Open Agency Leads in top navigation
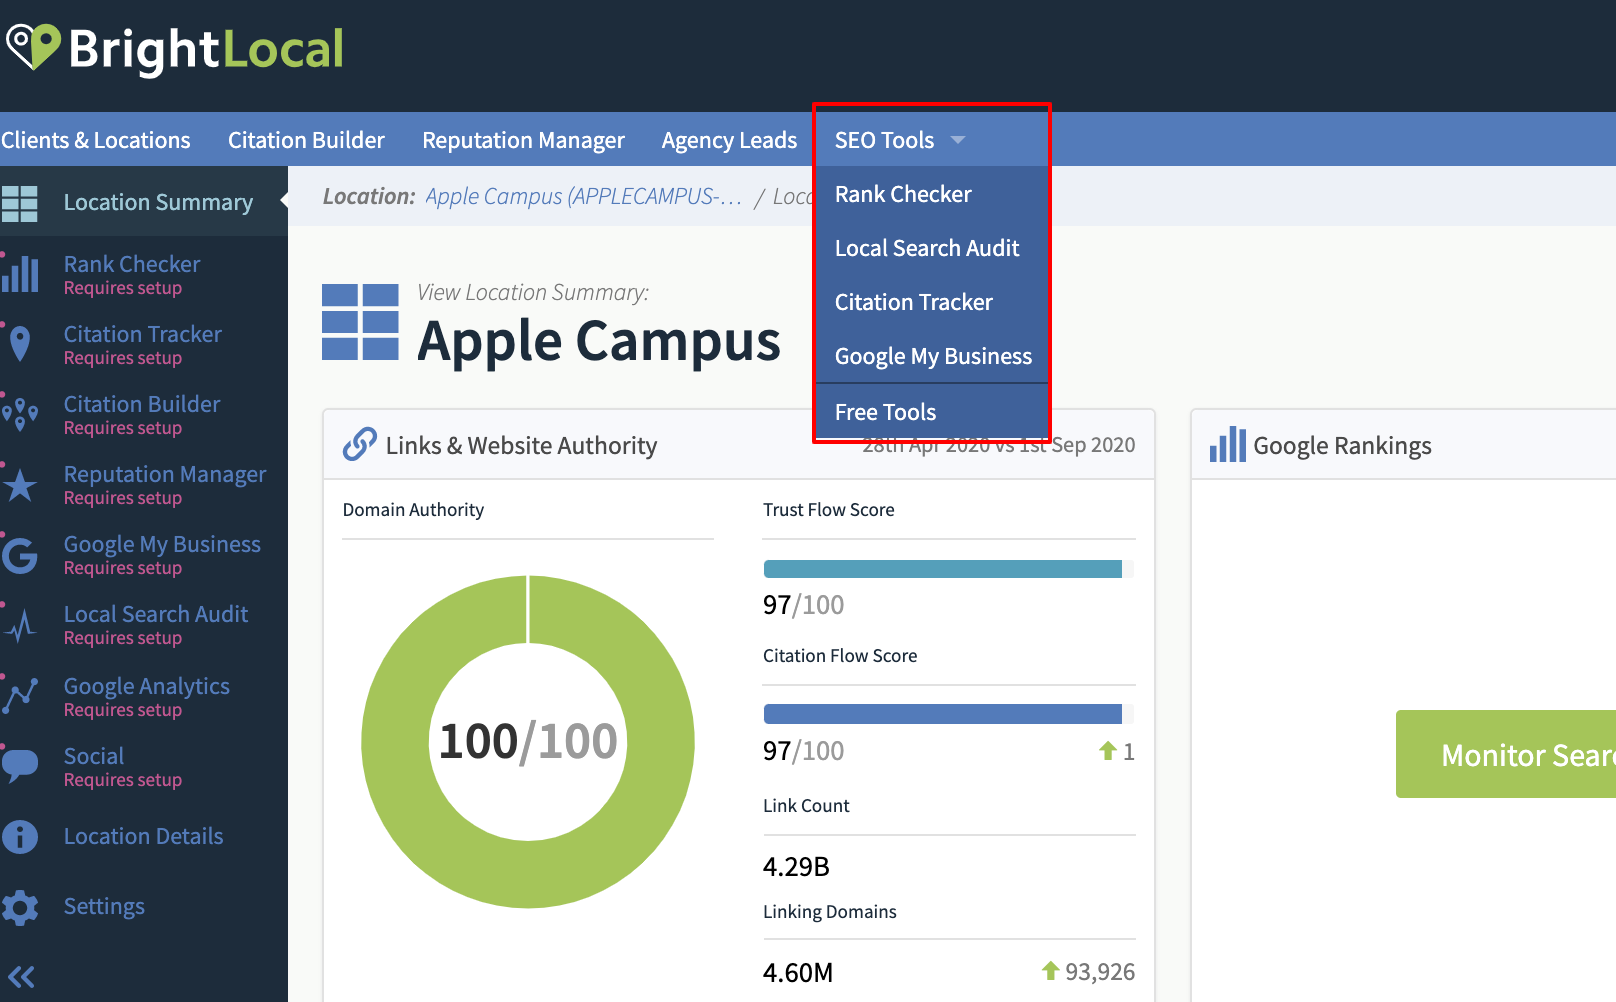The height and width of the screenshot is (1002, 1616). pyautogui.click(x=729, y=140)
